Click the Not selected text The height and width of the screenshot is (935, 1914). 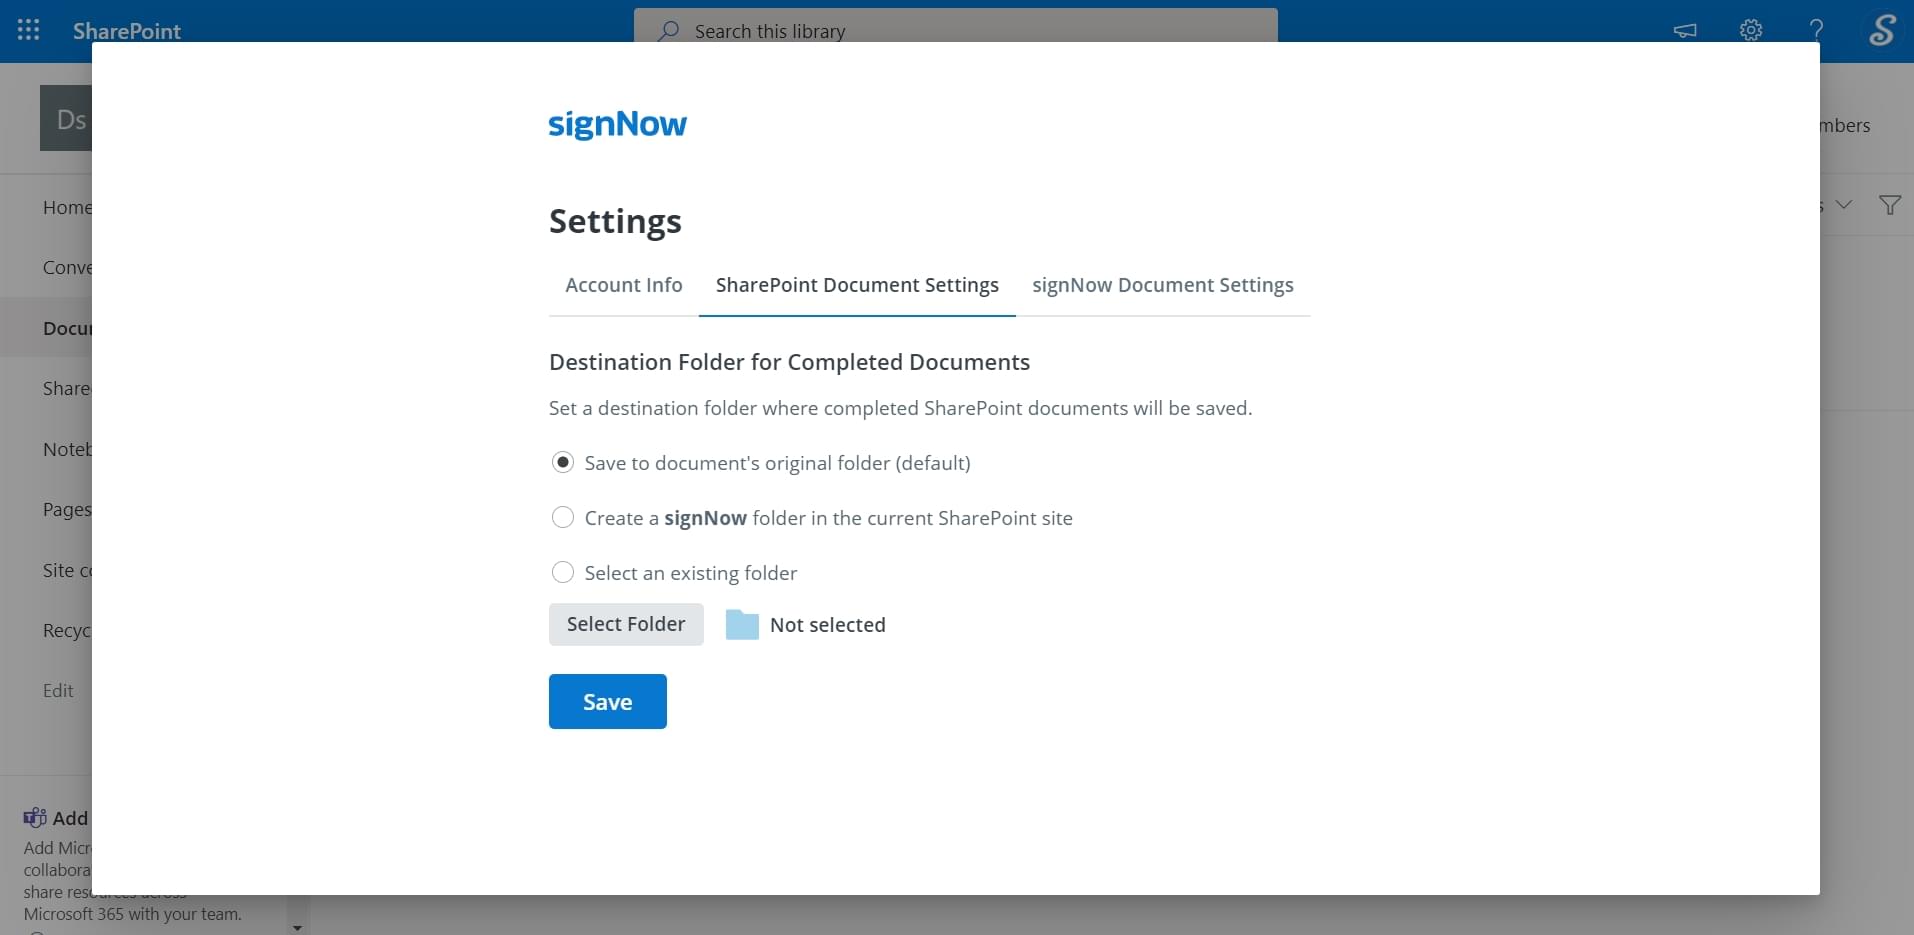pyautogui.click(x=827, y=625)
